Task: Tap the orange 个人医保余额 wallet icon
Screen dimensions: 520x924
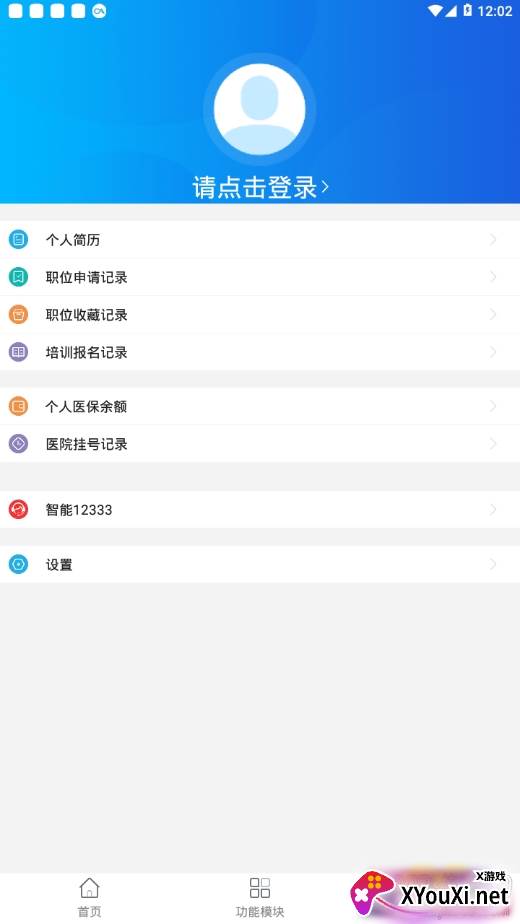Action: click(x=18, y=406)
